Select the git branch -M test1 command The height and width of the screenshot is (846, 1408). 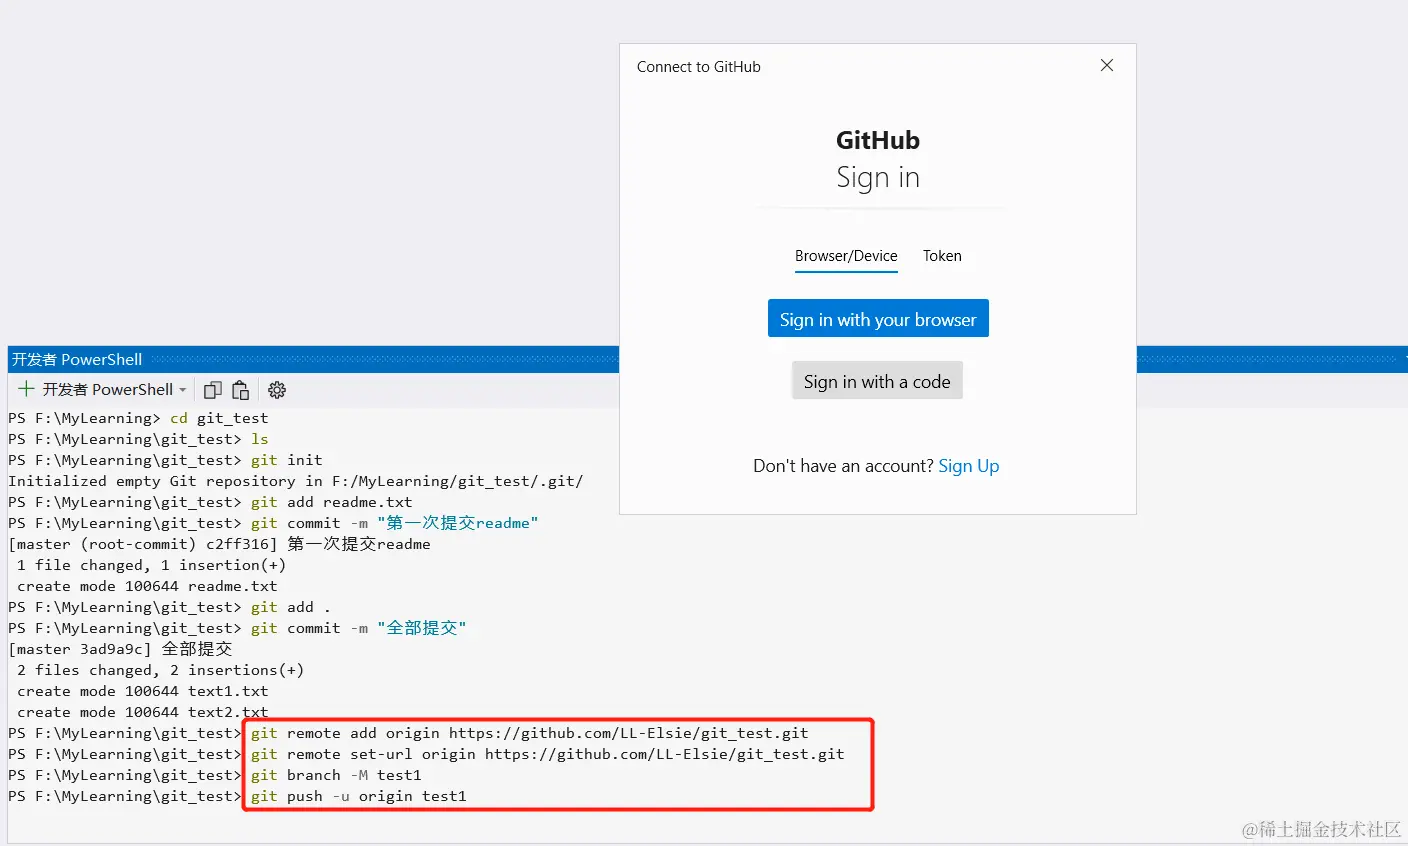[x=337, y=775]
